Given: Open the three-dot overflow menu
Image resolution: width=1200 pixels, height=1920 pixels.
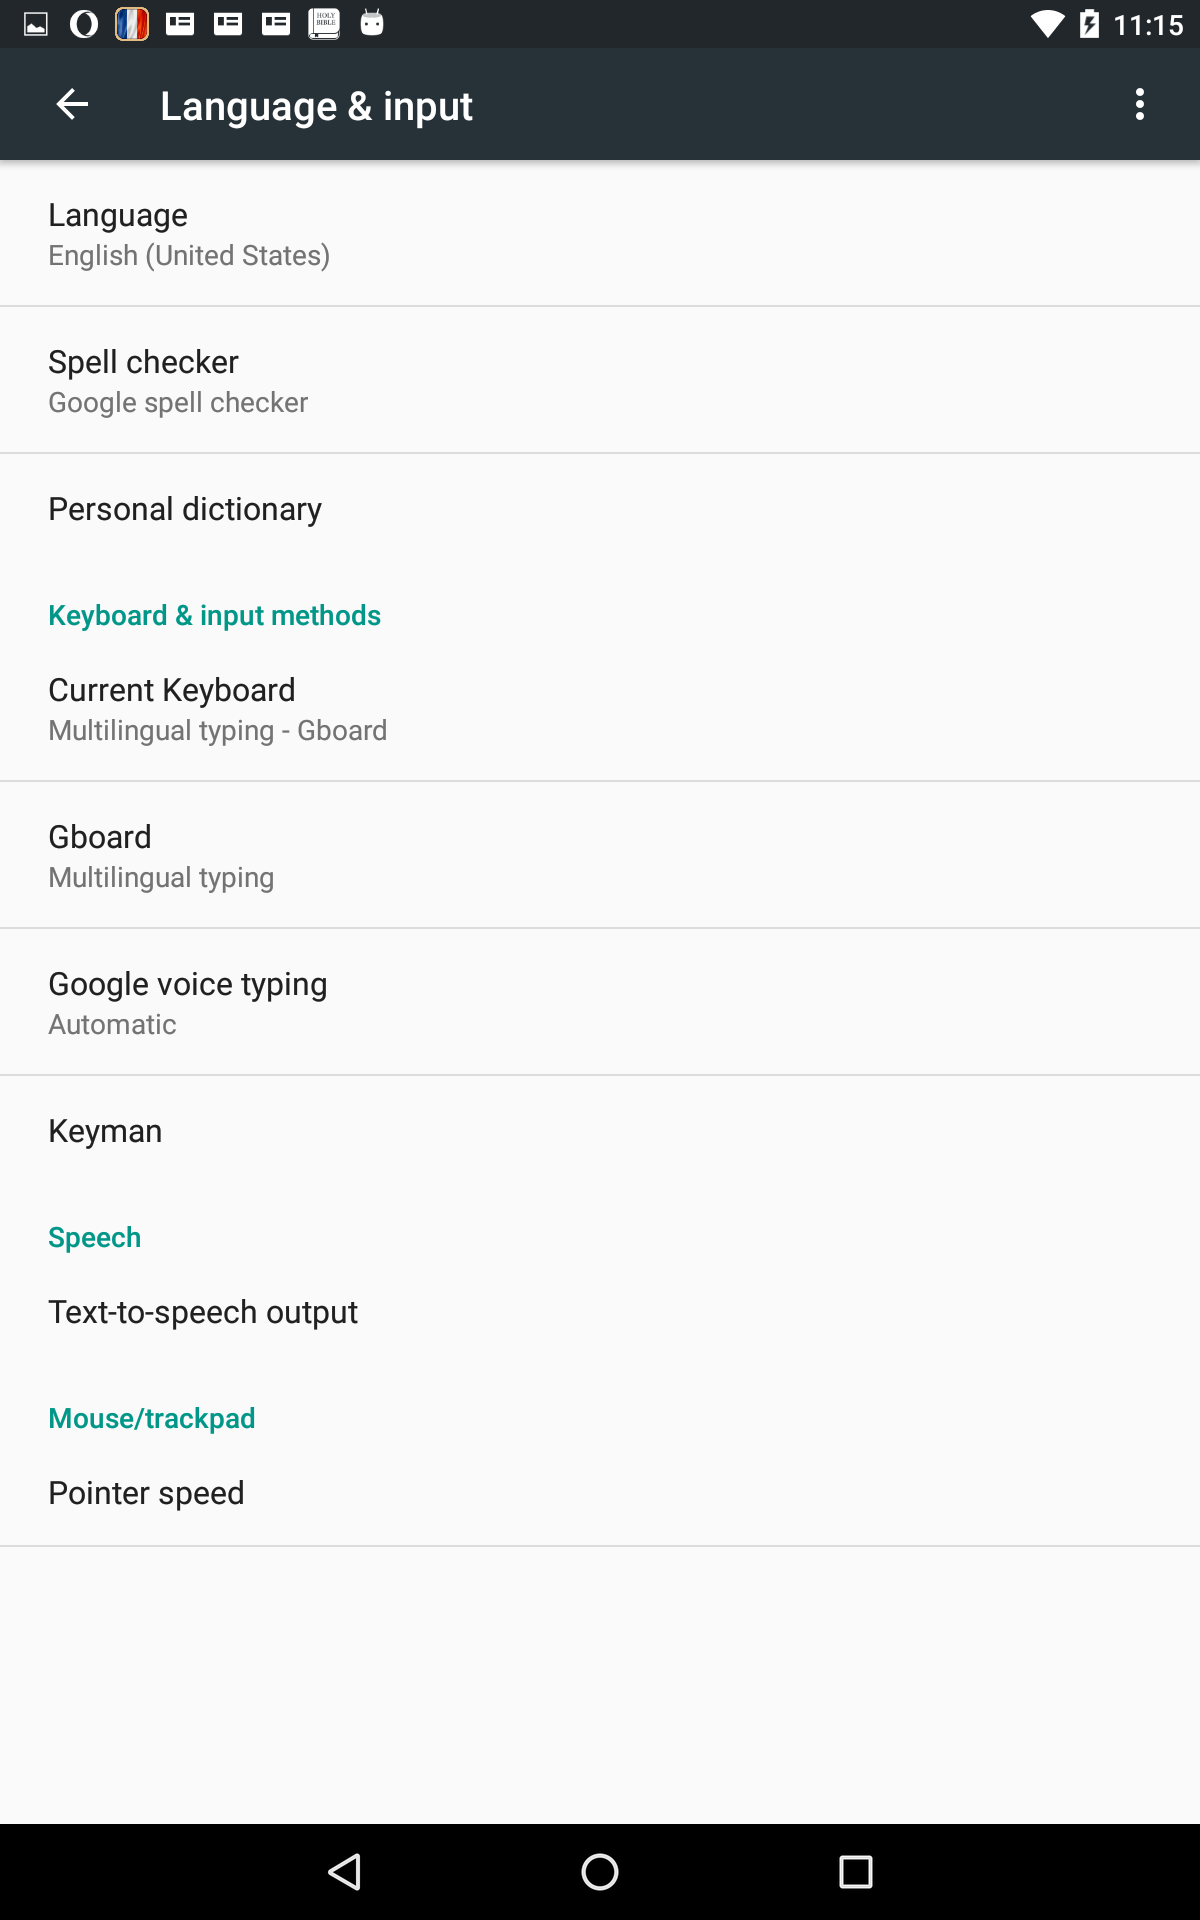Looking at the screenshot, I should pyautogui.click(x=1139, y=104).
